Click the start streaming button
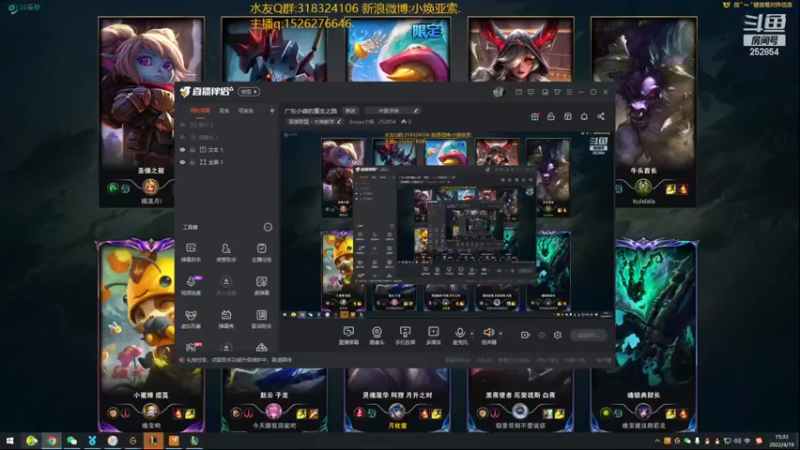The height and width of the screenshot is (450, 800). click(x=589, y=335)
